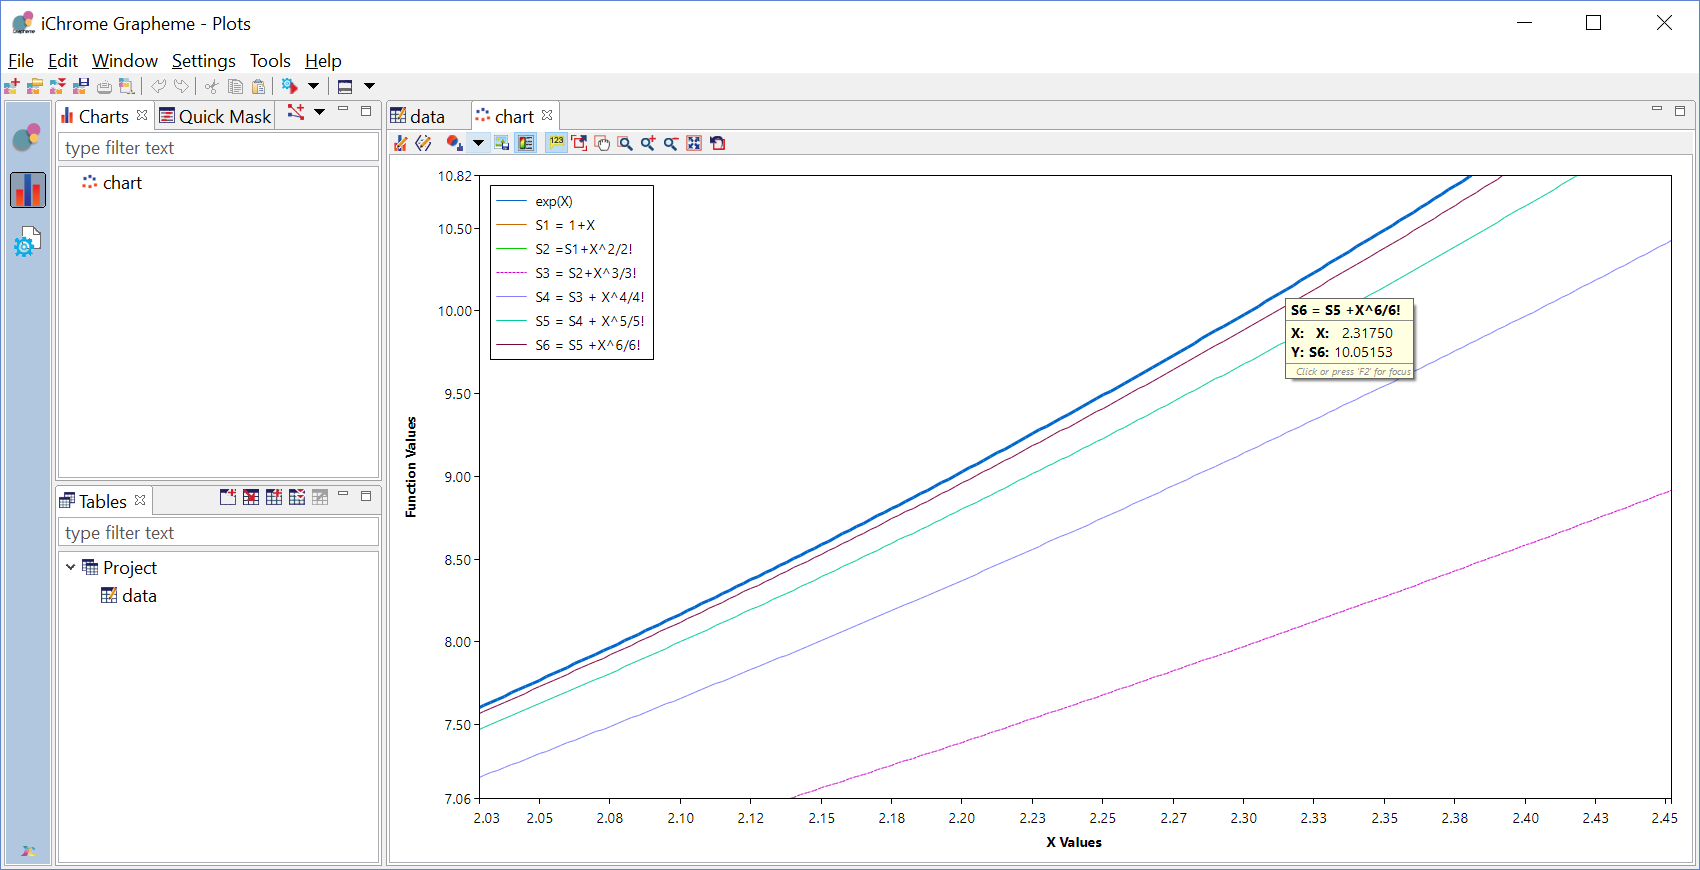Click the chart type pie/bar icon
Screen dimensions: 1700x870
[455, 143]
